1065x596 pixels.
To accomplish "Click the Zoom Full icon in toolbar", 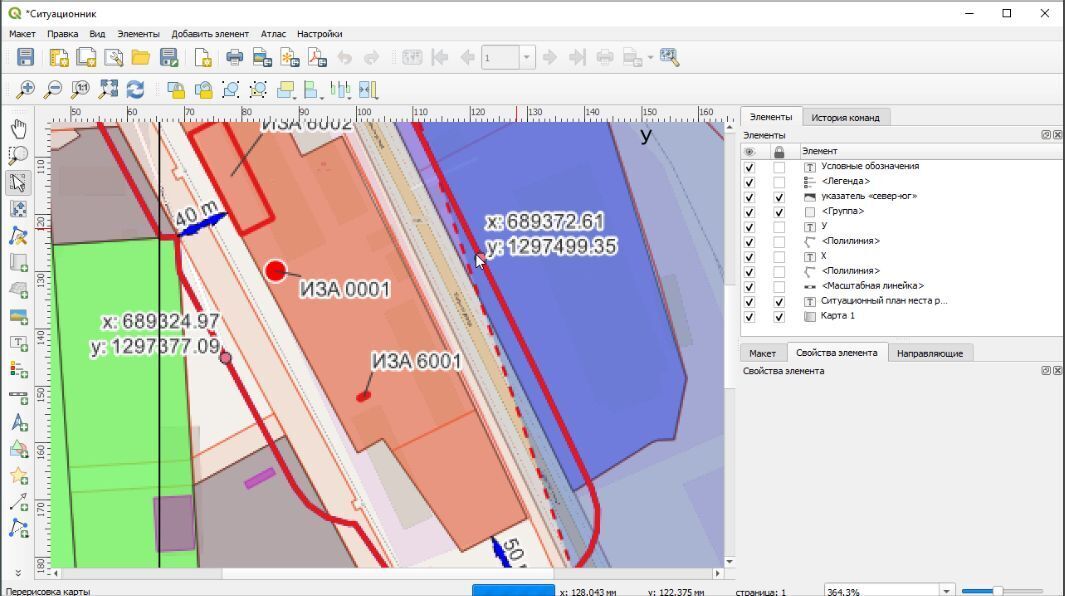I will click(x=108, y=90).
